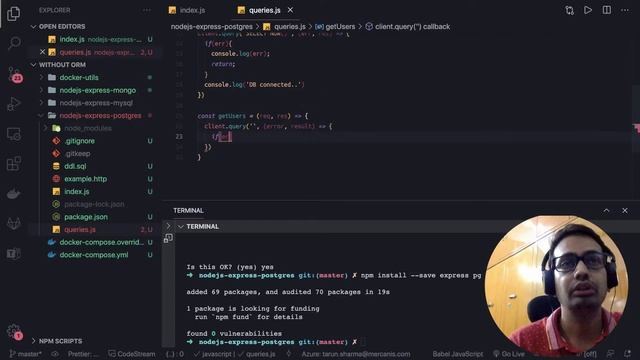This screenshot has height=360, width=640.
Task: Close the terminal panel
Action: (x=625, y=210)
